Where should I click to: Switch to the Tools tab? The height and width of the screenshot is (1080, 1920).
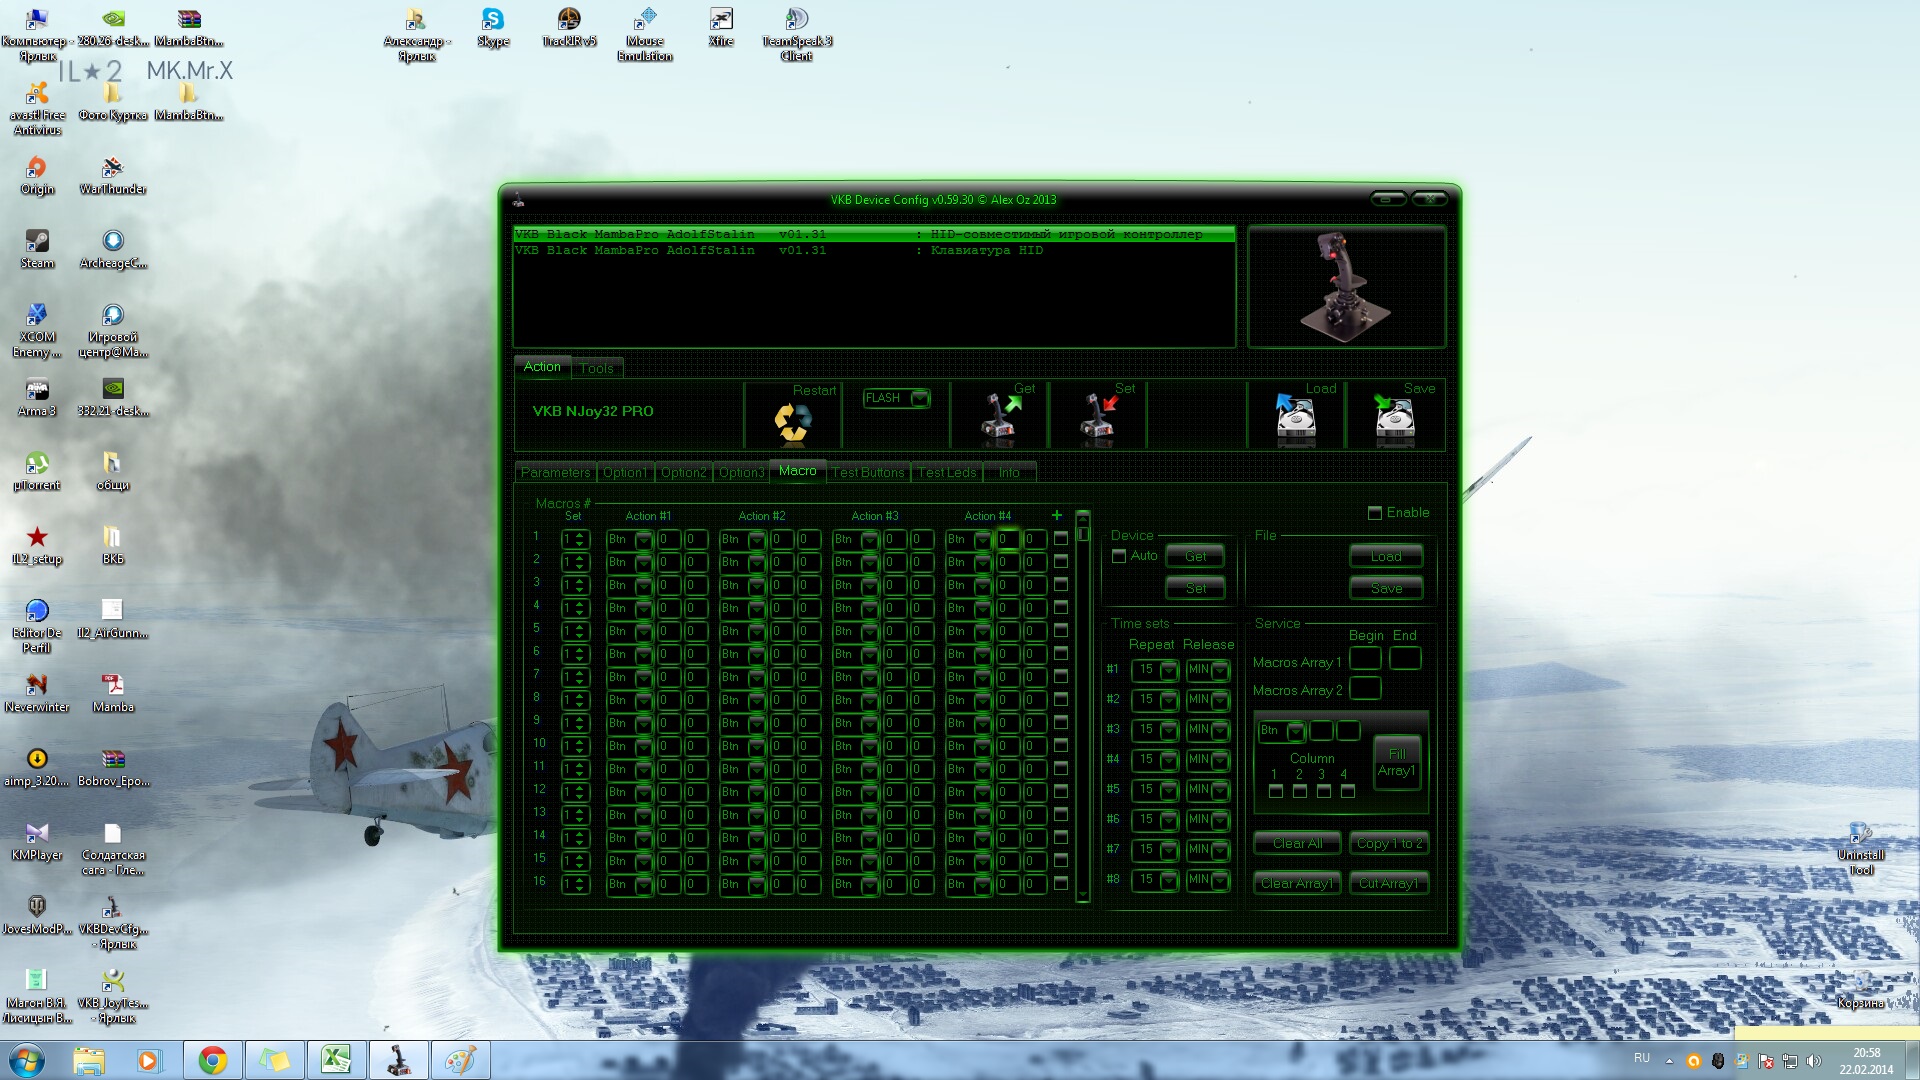click(597, 368)
